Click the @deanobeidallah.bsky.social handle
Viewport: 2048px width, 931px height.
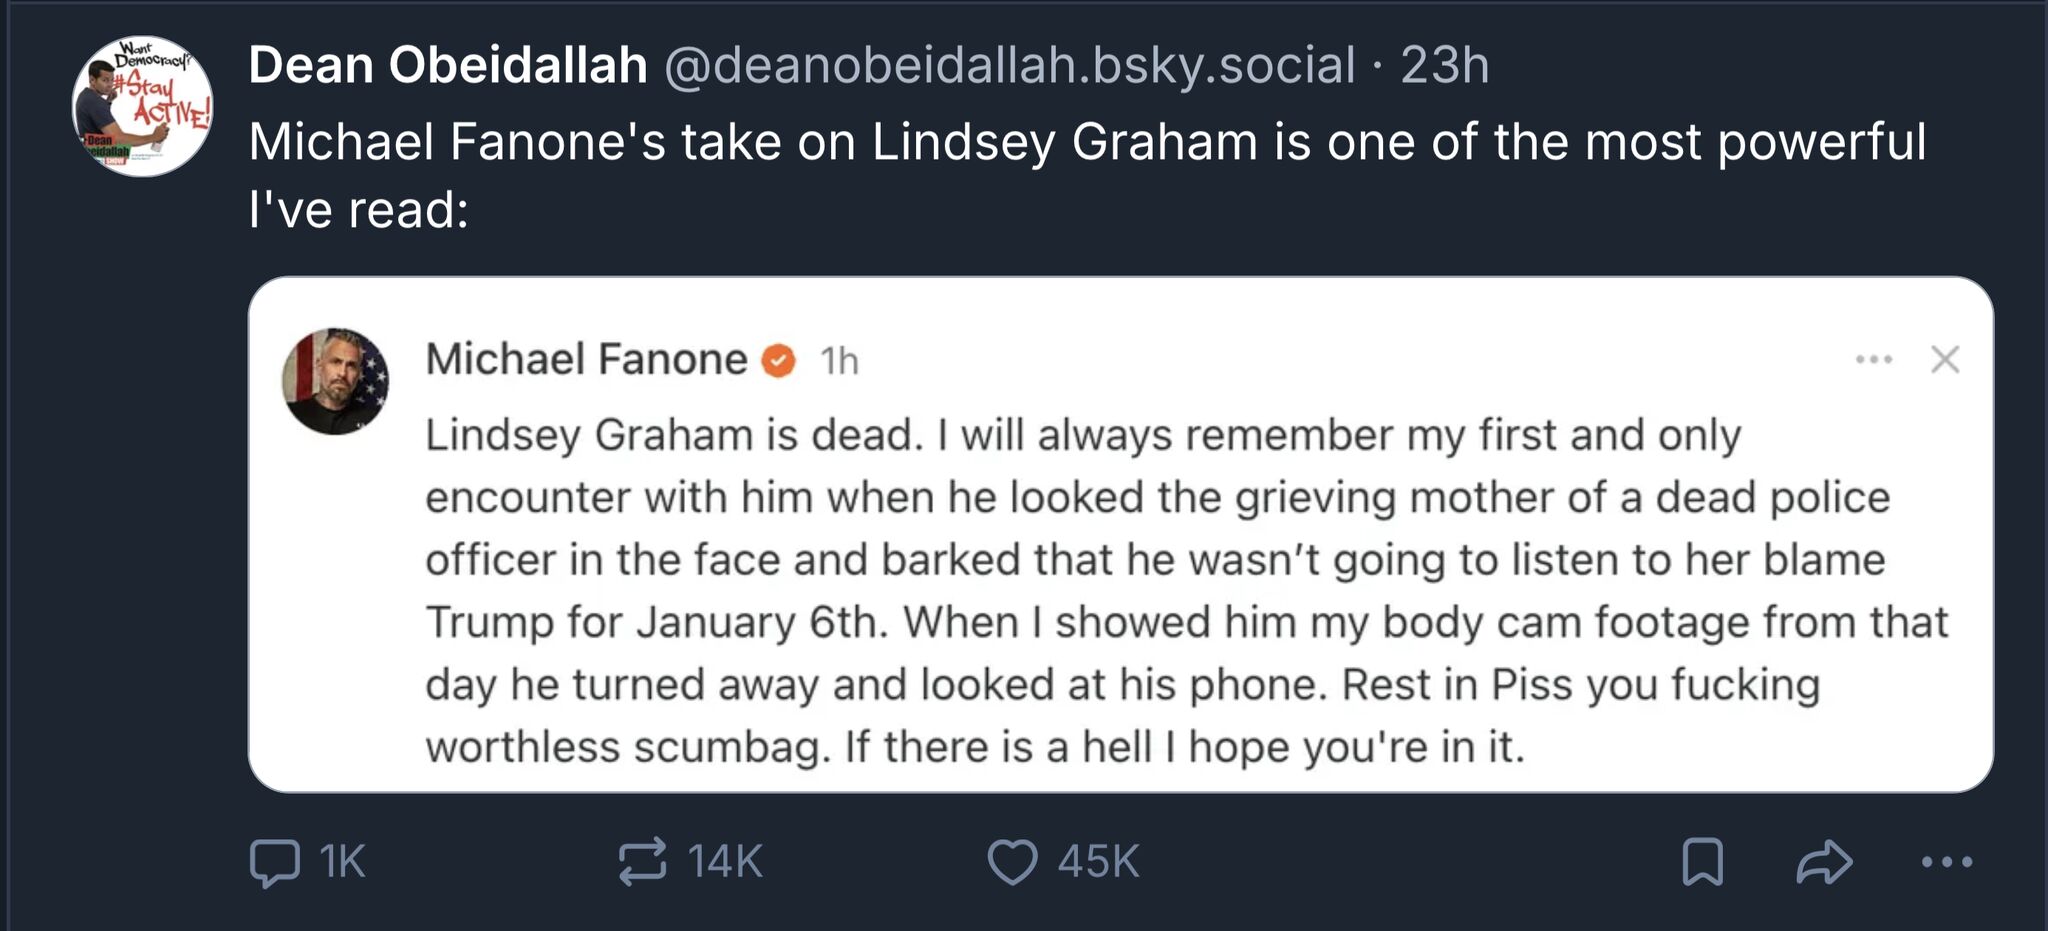tap(1009, 66)
